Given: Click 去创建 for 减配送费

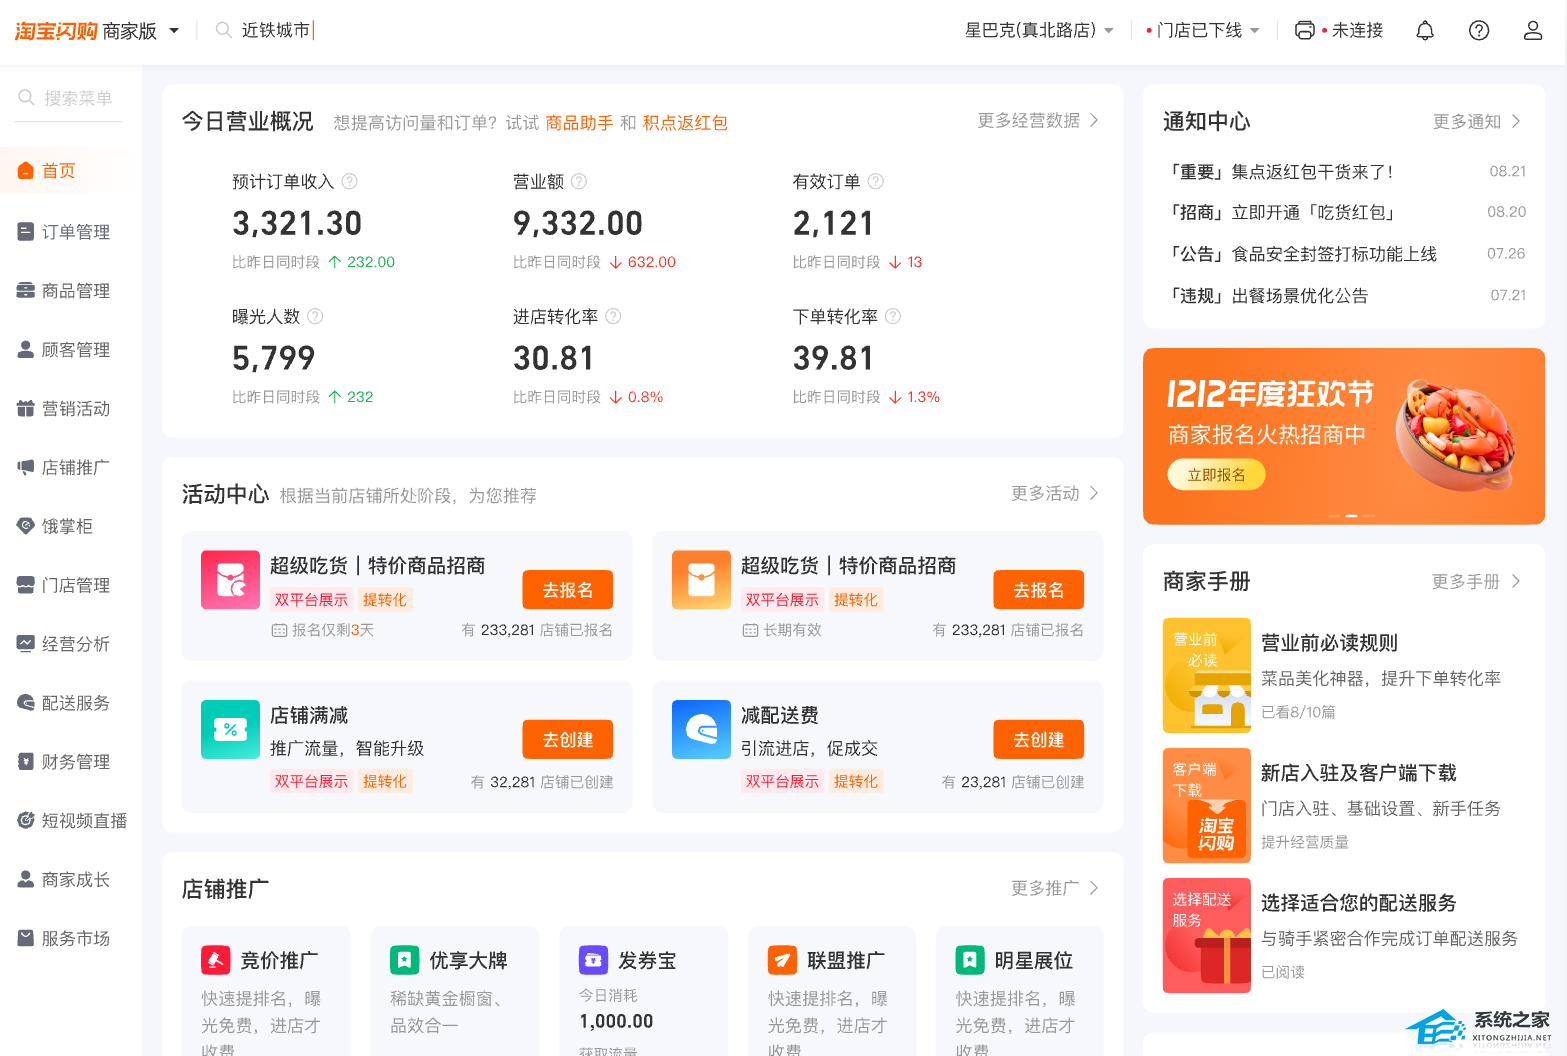Looking at the screenshot, I should pyautogui.click(x=1039, y=740).
